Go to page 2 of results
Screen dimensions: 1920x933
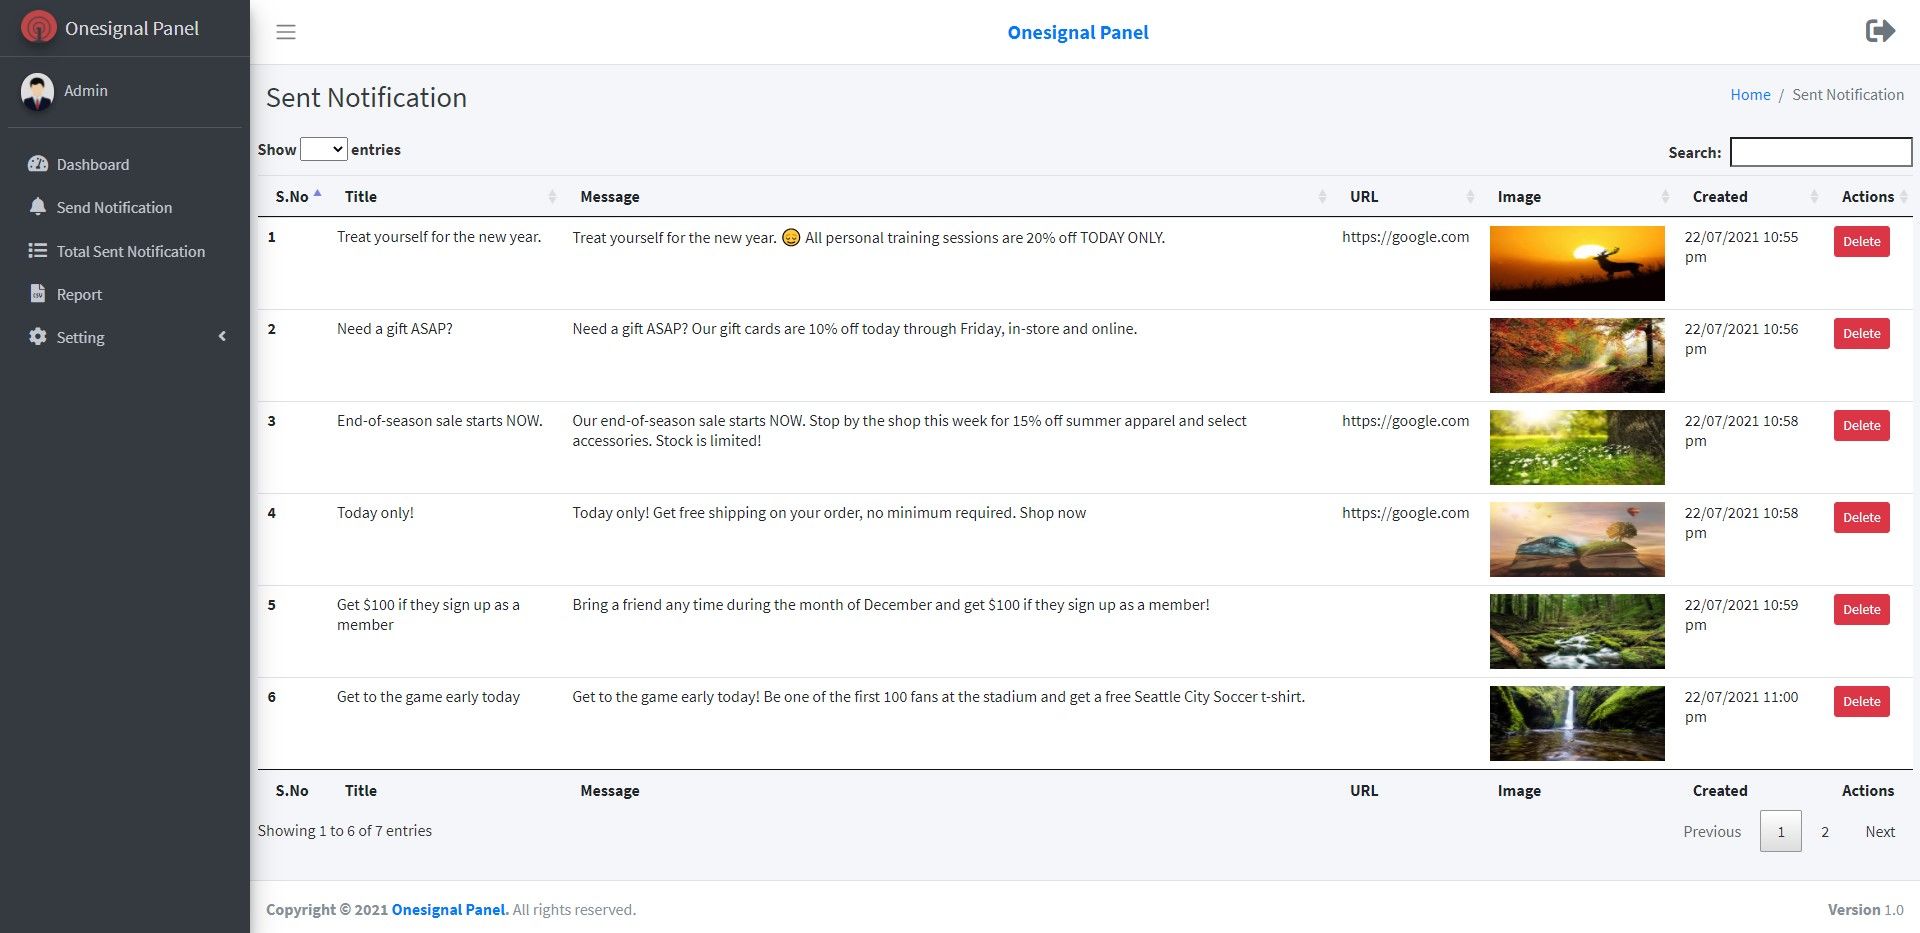[1825, 832]
